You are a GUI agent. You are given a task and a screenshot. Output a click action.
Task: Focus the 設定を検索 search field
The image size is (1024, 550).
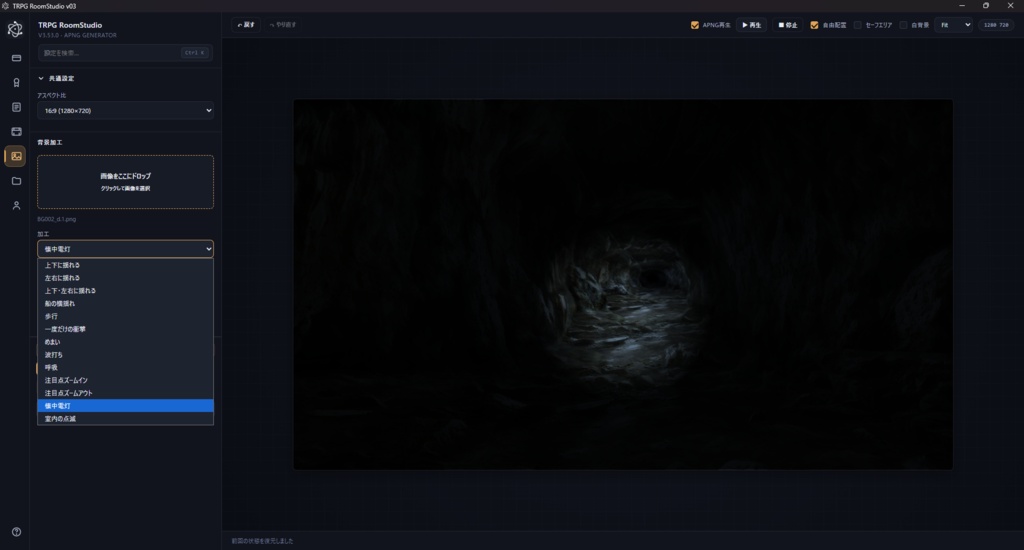(x=125, y=52)
